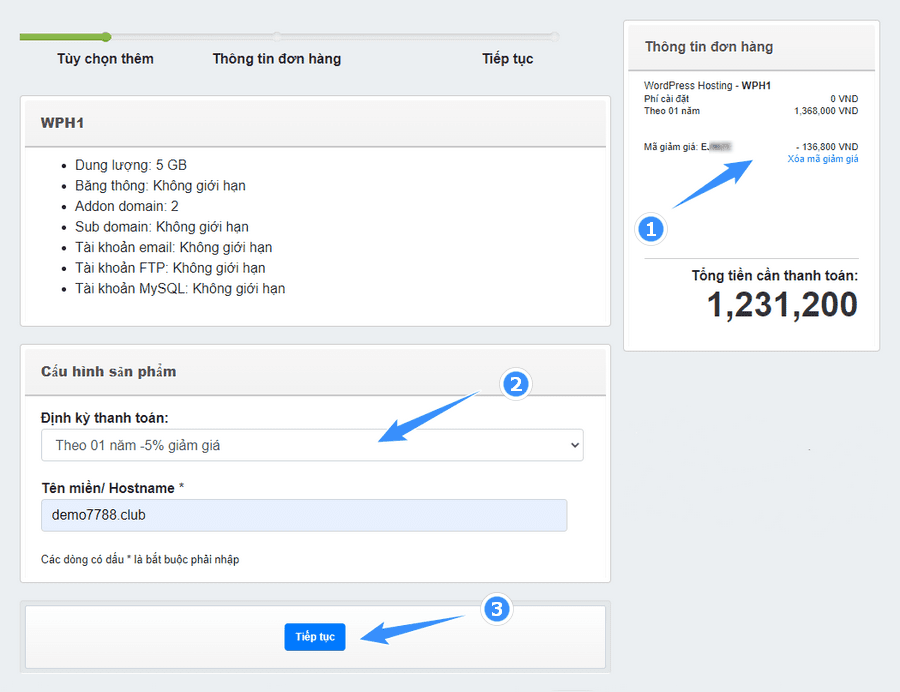Click Tài khoản FTP: Không giới hạn
This screenshot has width=900, height=692.
[x=170, y=268]
